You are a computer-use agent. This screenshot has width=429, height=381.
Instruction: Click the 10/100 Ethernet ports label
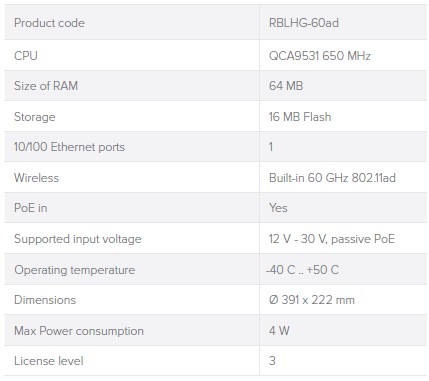pyautogui.click(x=69, y=147)
